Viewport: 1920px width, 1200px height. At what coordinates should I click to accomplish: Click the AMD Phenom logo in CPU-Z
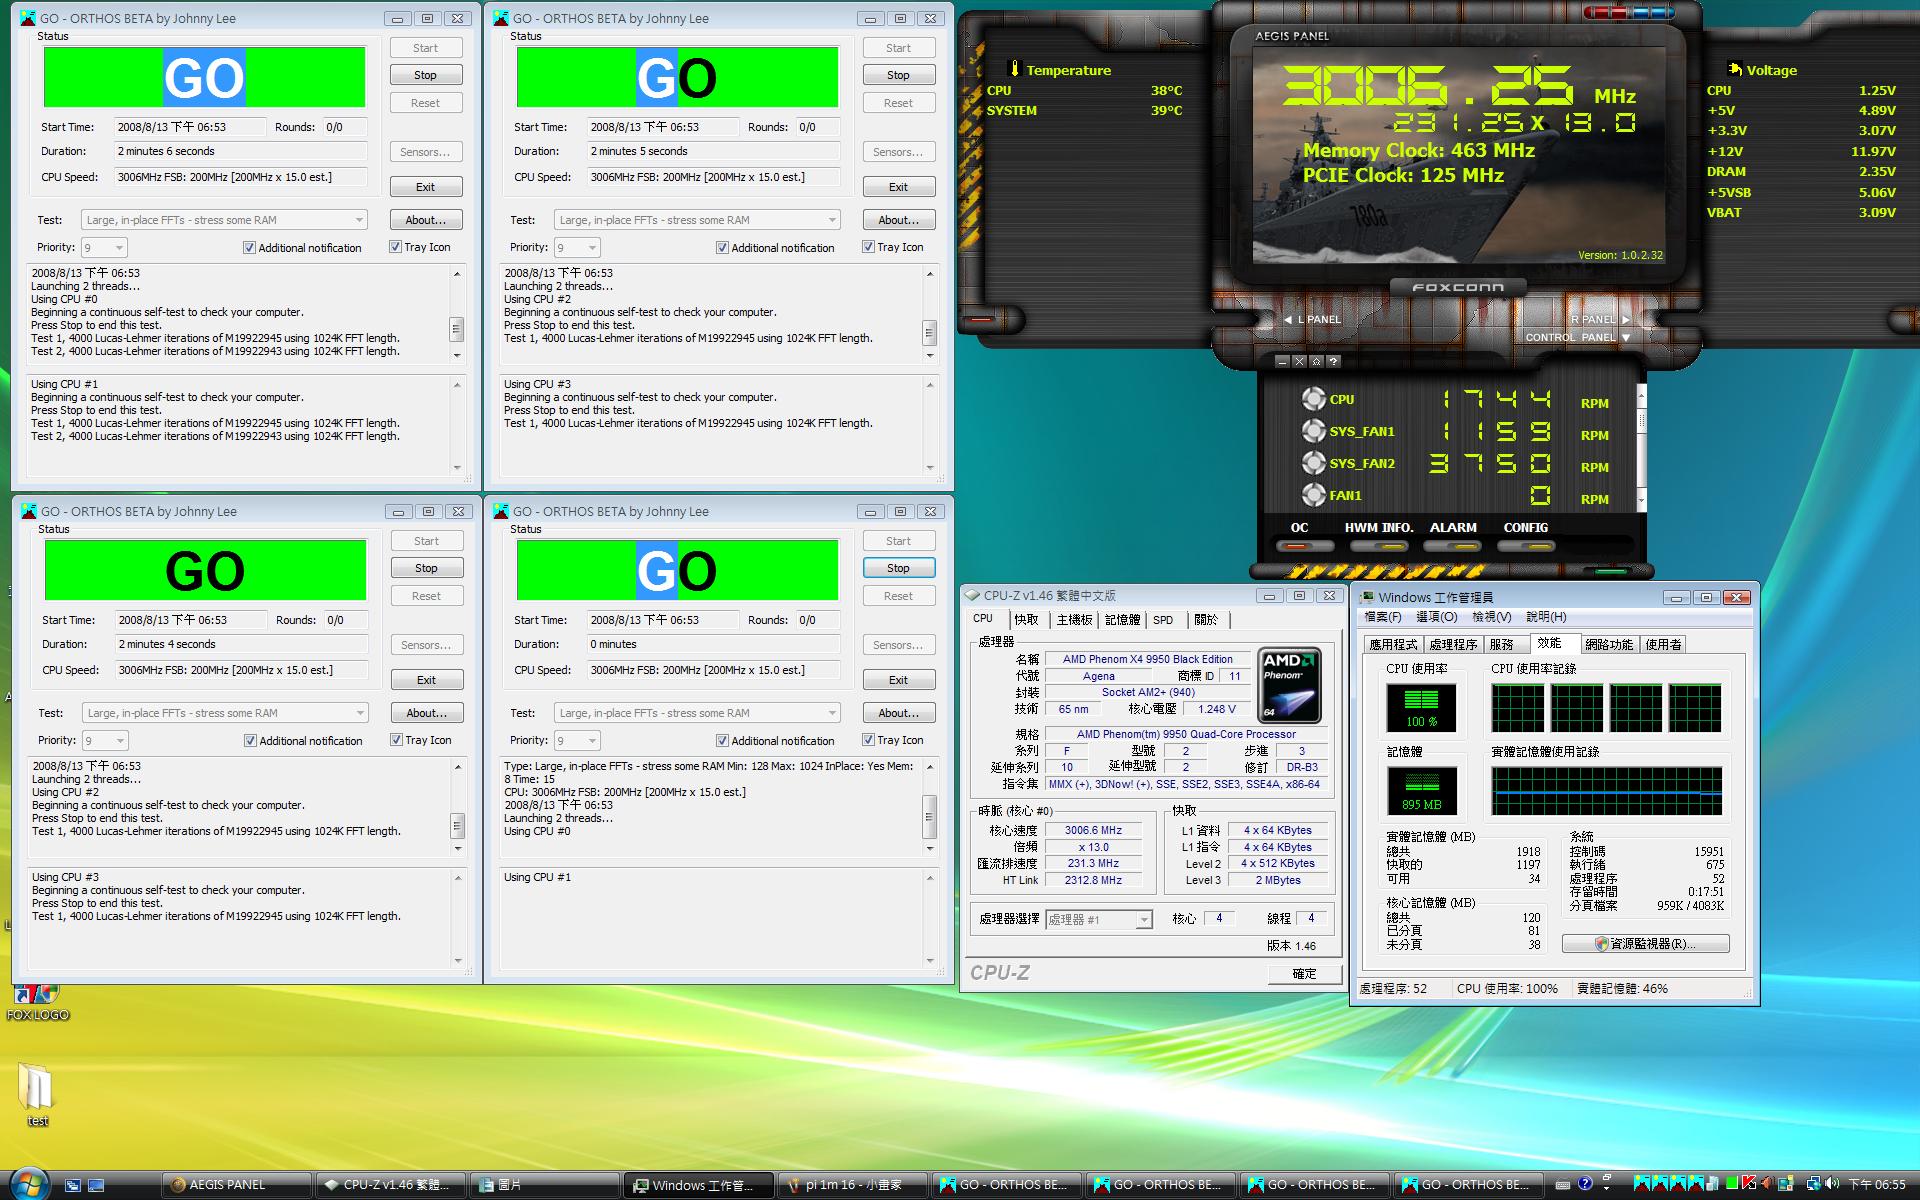tap(1289, 685)
